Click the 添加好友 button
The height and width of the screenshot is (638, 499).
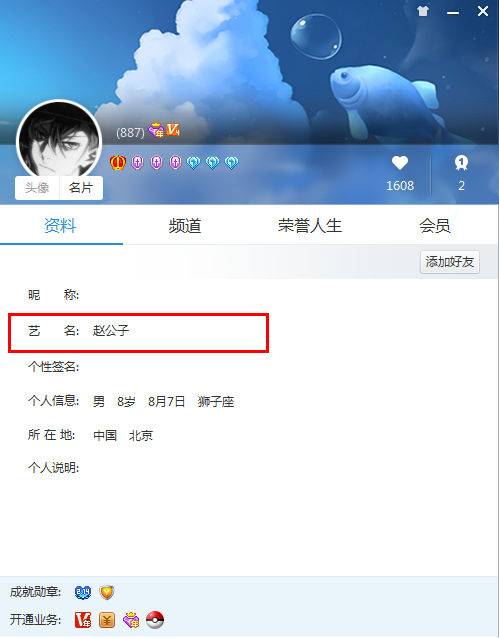coord(450,262)
